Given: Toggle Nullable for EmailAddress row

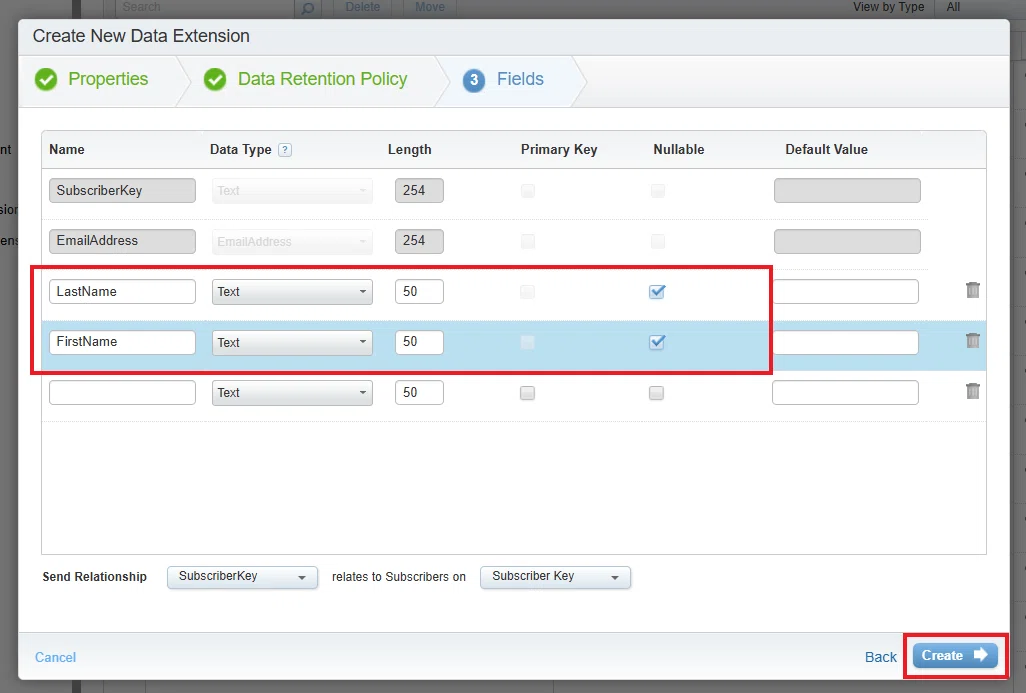Looking at the screenshot, I should click(658, 241).
